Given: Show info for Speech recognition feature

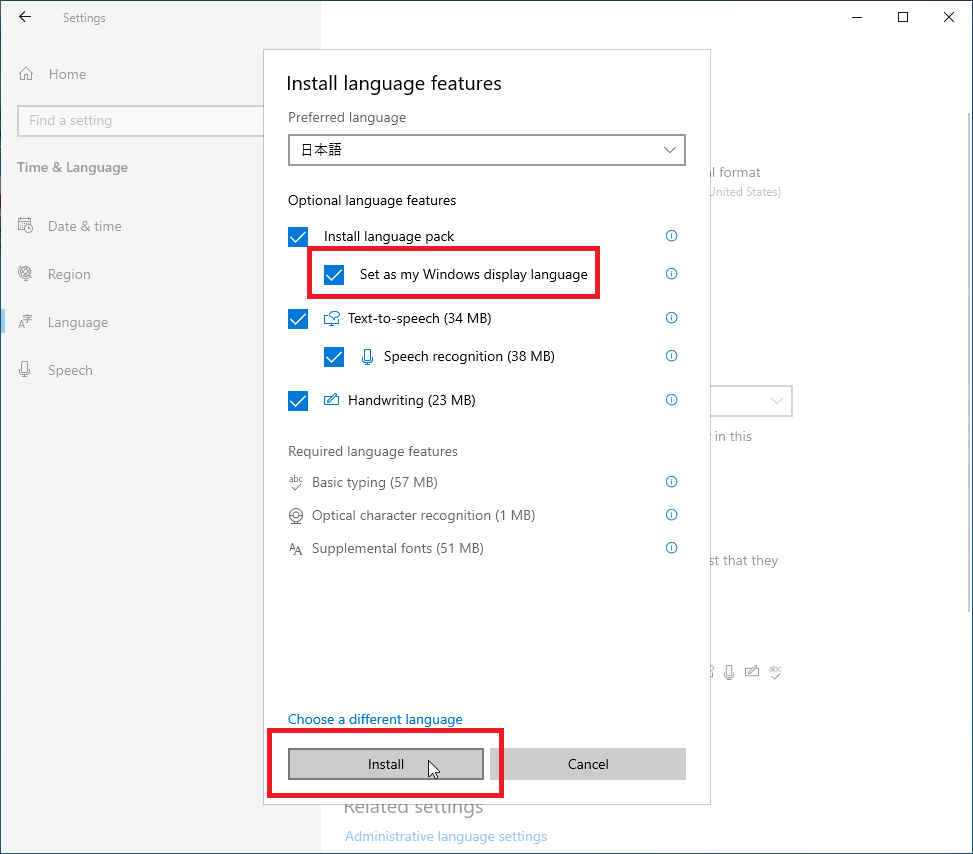Looking at the screenshot, I should click(x=671, y=356).
